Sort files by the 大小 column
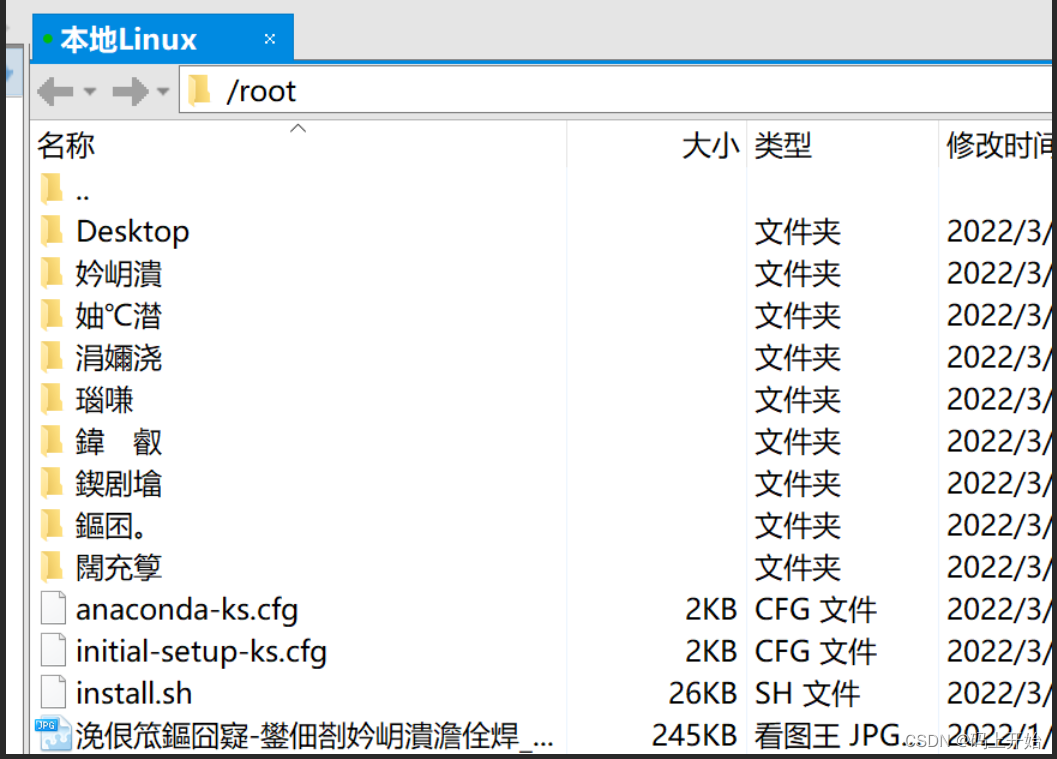 tap(710, 146)
